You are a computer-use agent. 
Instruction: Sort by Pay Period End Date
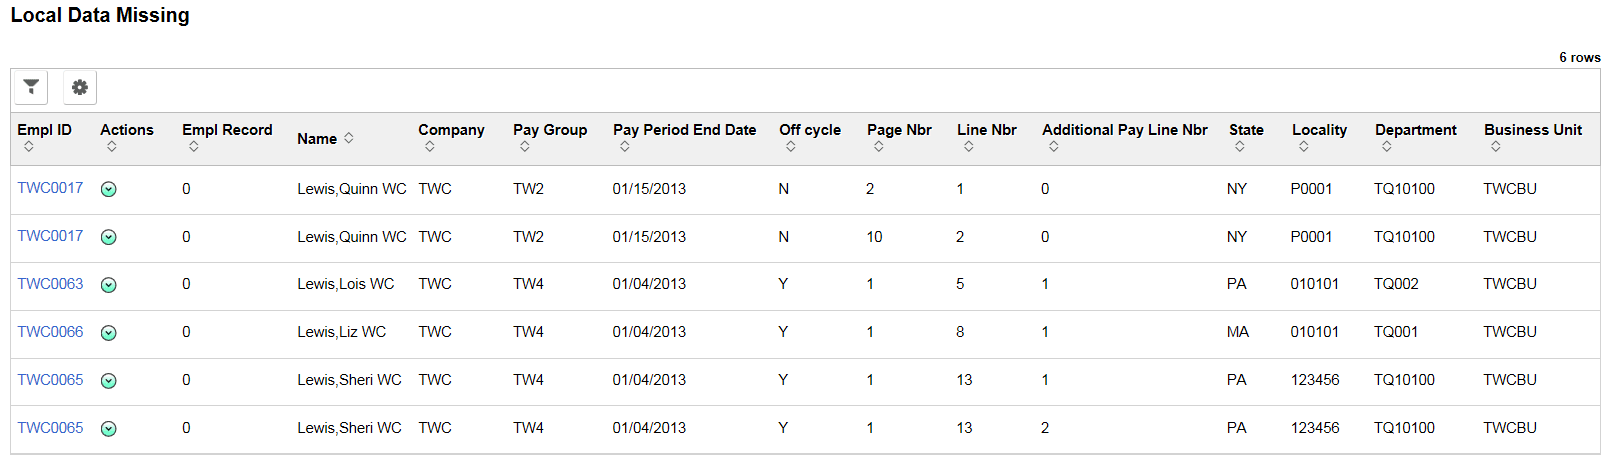625,147
